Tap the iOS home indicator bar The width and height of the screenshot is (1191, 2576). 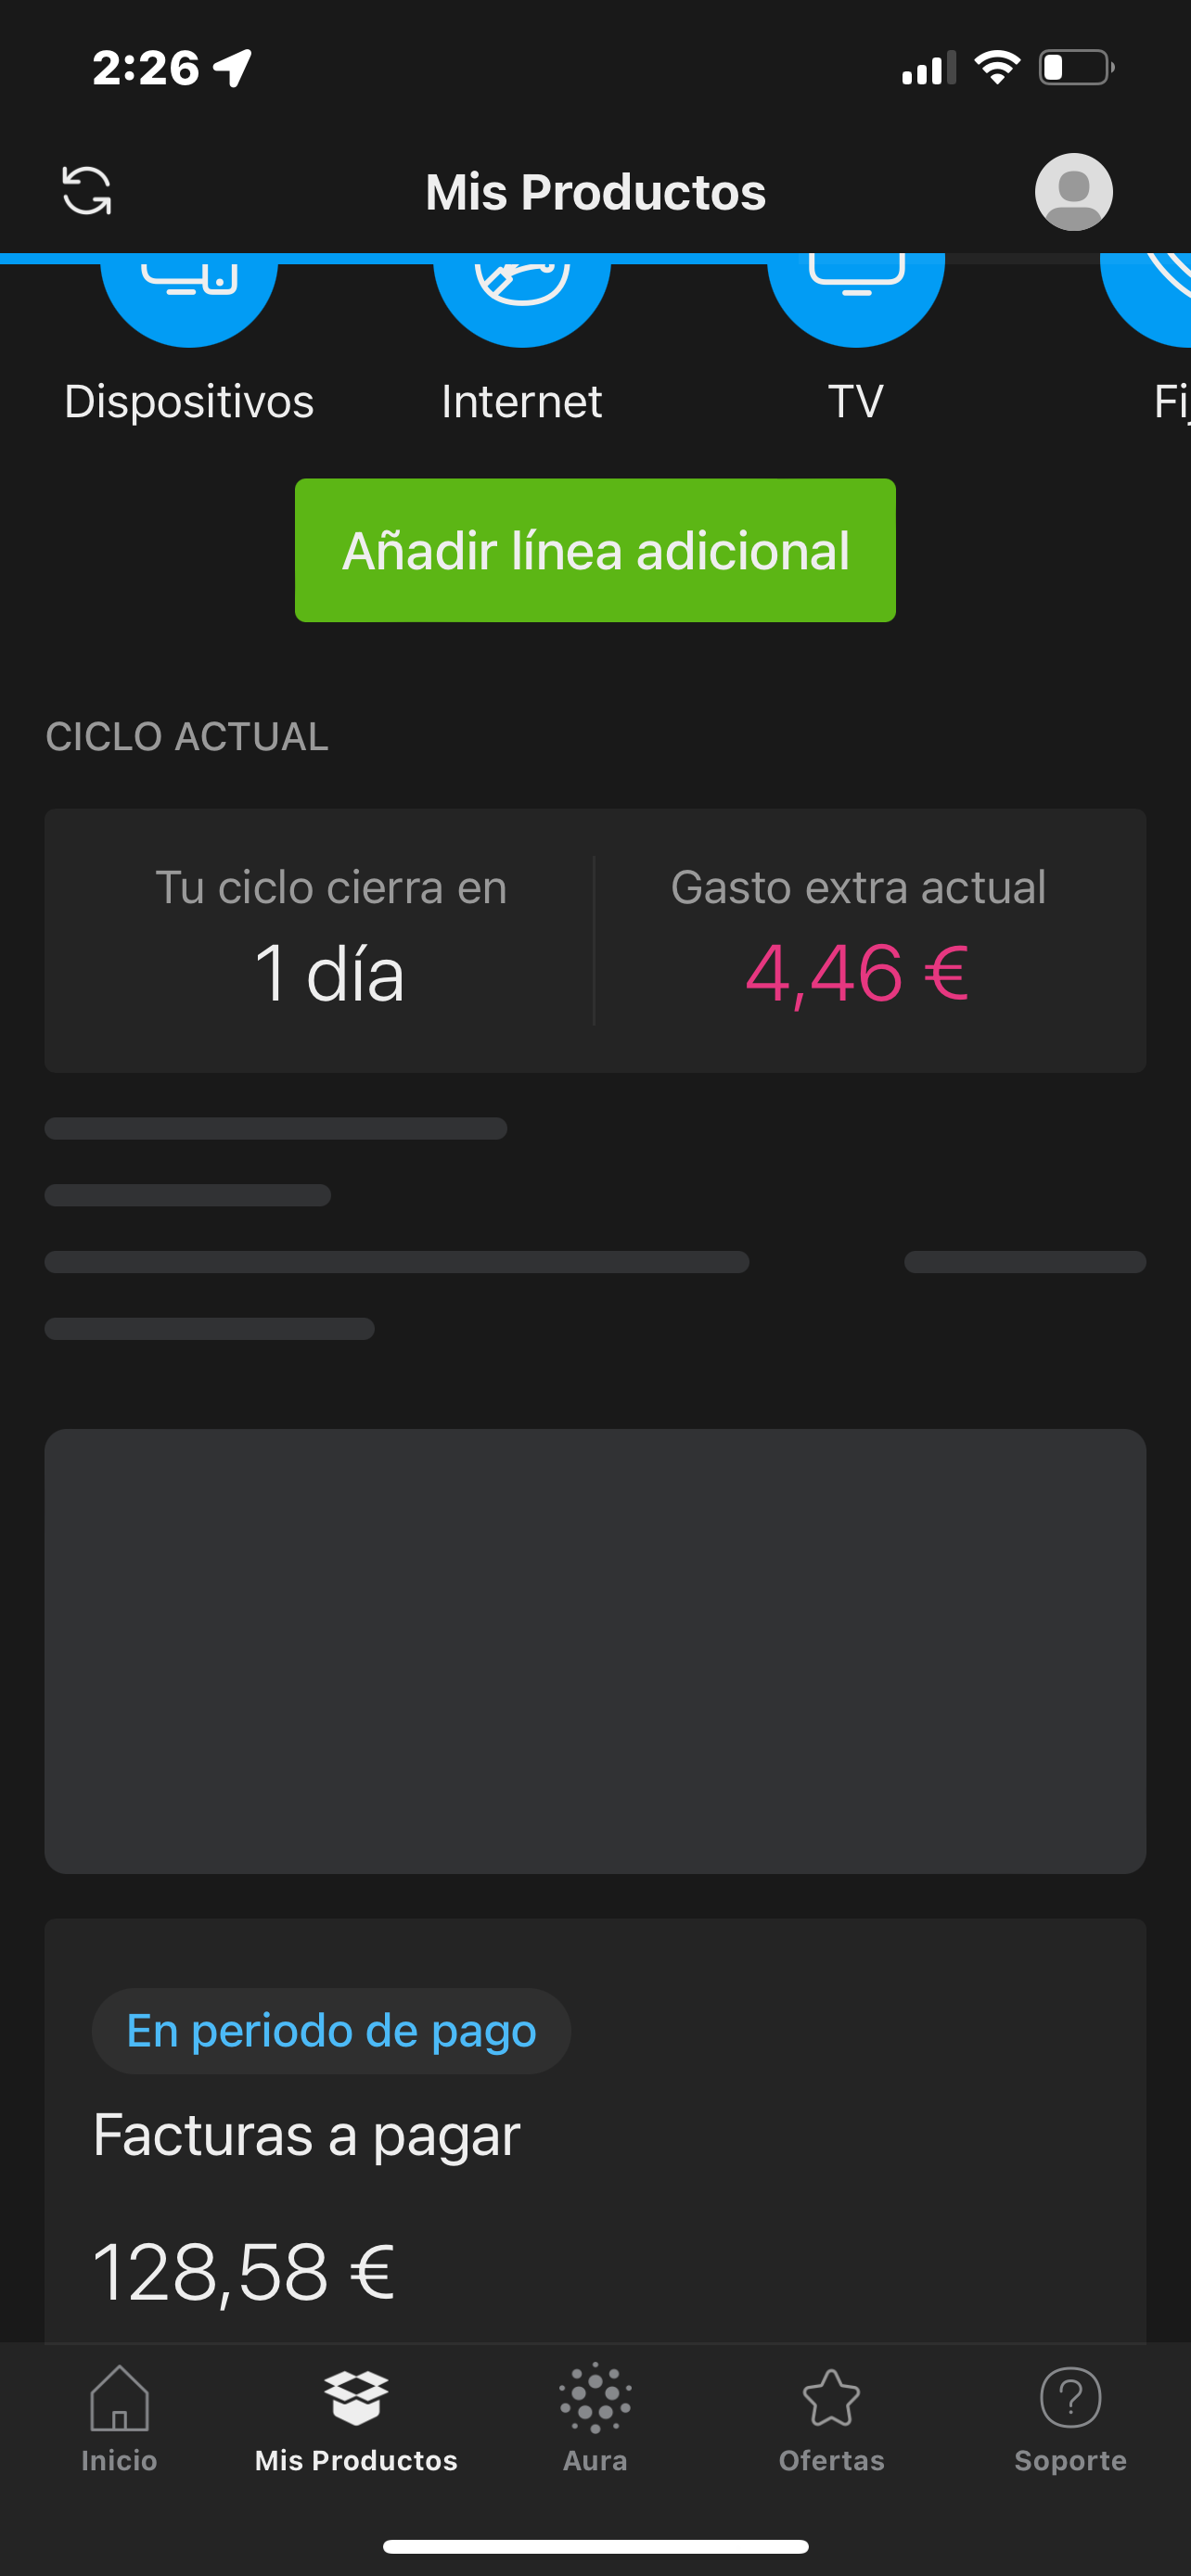pos(595,2546)
